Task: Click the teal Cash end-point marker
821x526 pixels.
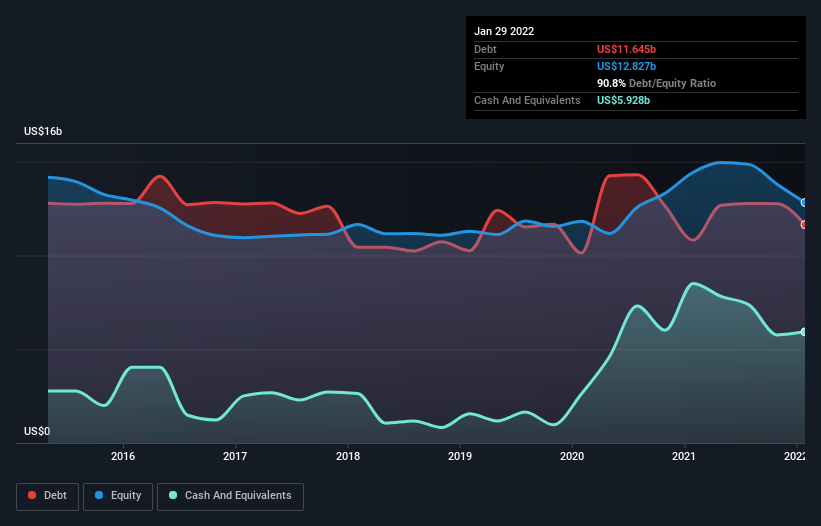Action: point(804,332)
